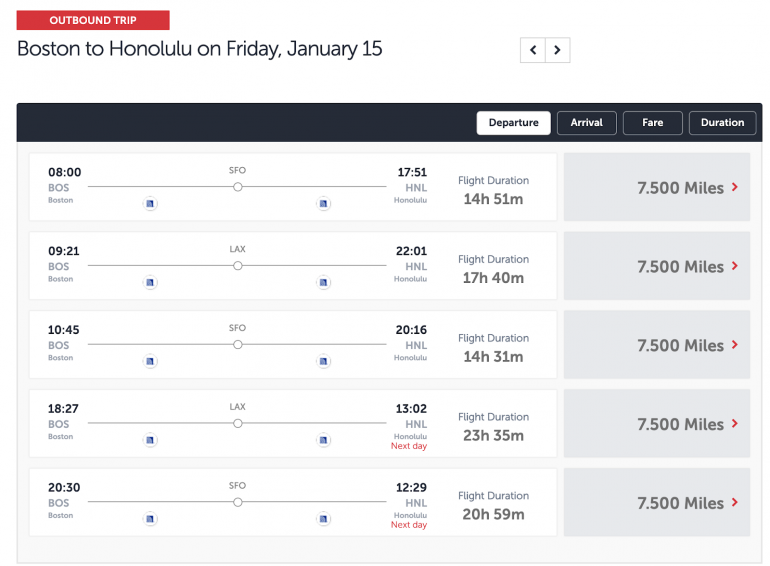Click second-leg airline icon on 20:30 flight
Viewport: 770px width, 566px height.
click(323, 519)
